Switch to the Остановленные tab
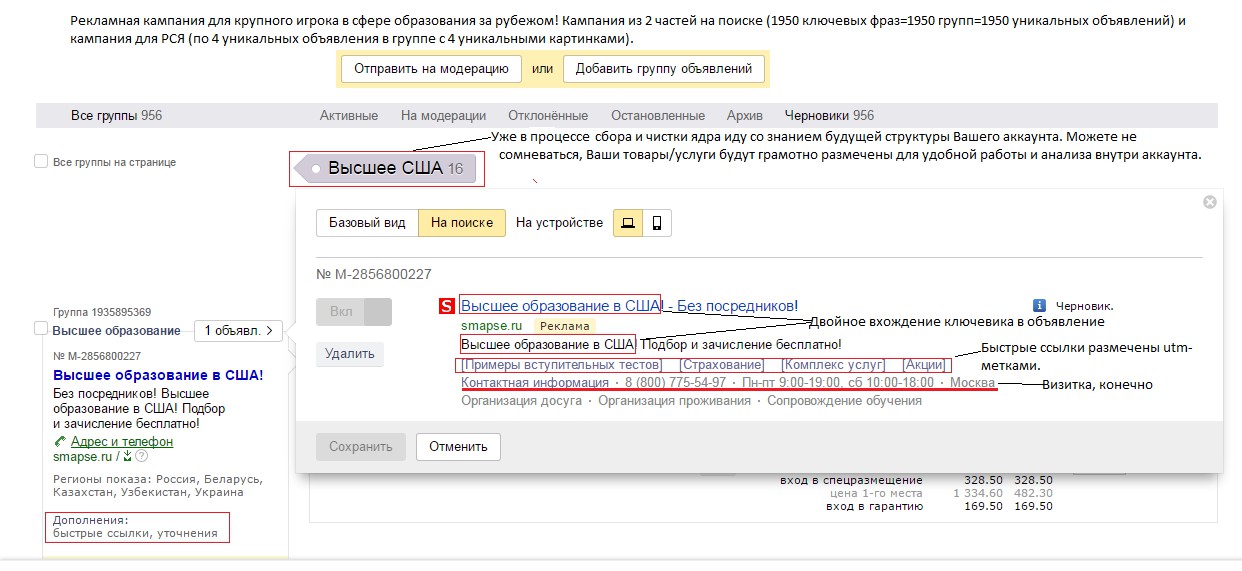 click(658, 115)
